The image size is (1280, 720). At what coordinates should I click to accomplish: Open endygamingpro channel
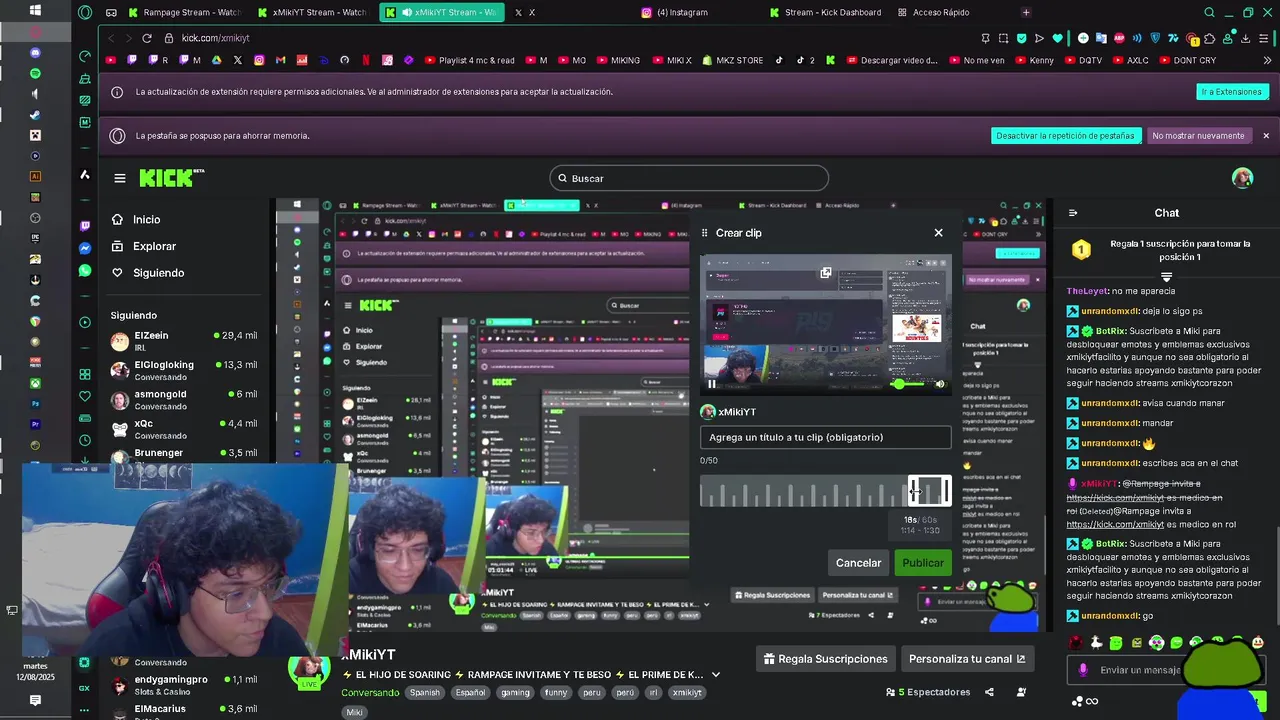(x=184, y=685)
